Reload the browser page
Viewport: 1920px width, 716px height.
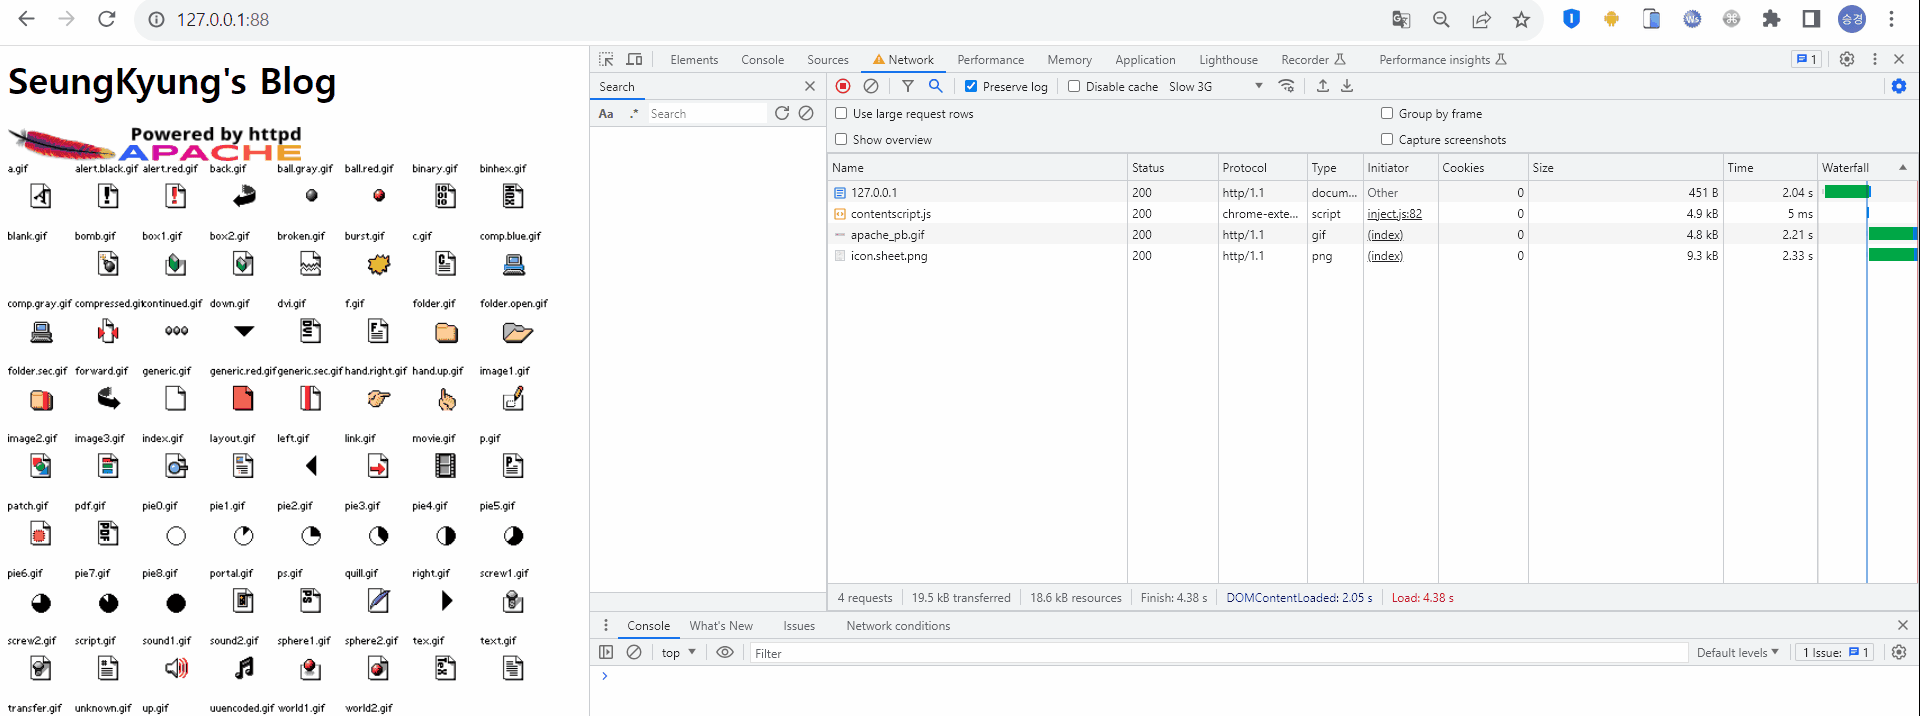pos(107,19)
